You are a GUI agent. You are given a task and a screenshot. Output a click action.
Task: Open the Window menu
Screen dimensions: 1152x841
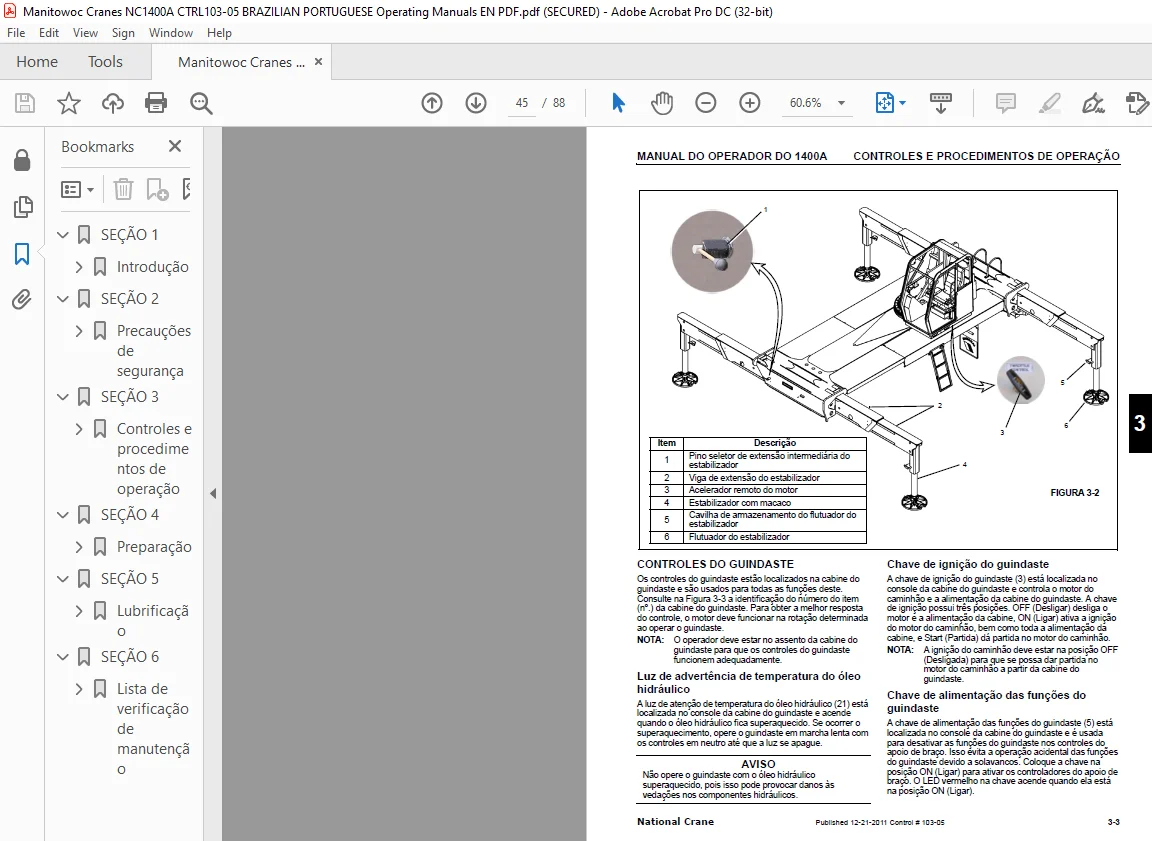pos(170,33)
